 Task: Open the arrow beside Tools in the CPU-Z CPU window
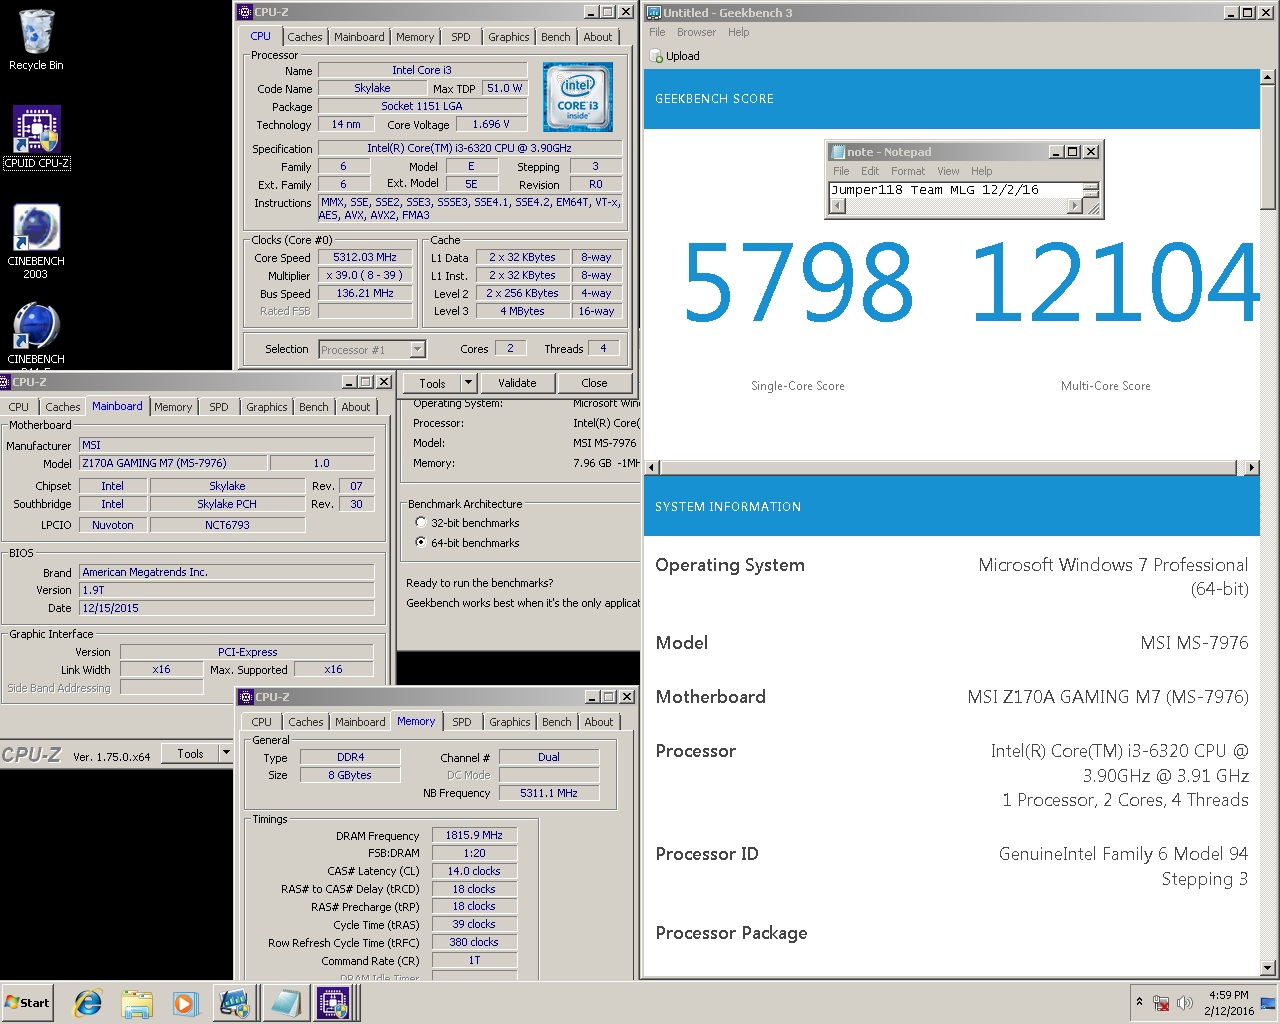click(x=468, y=383)
